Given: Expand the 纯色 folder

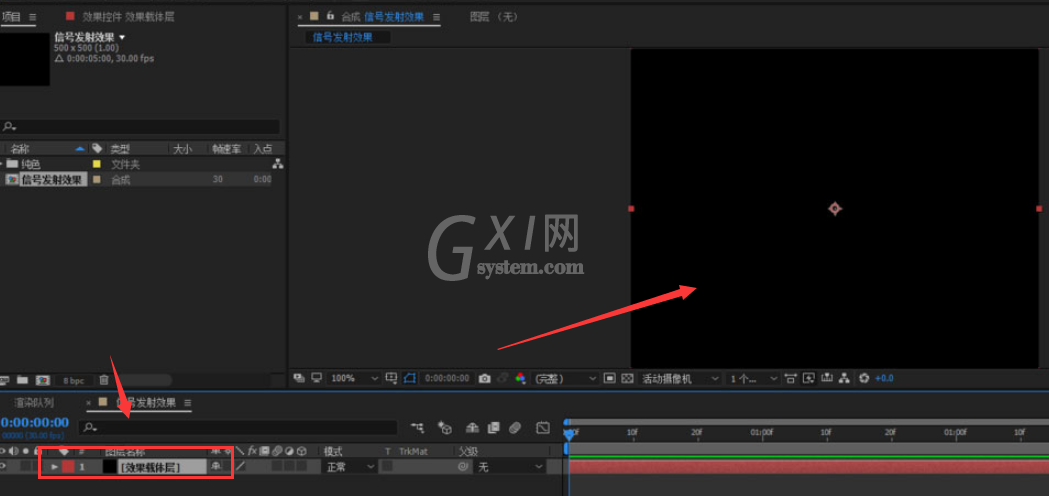Looking at the screenshot, I should [2, 164].
